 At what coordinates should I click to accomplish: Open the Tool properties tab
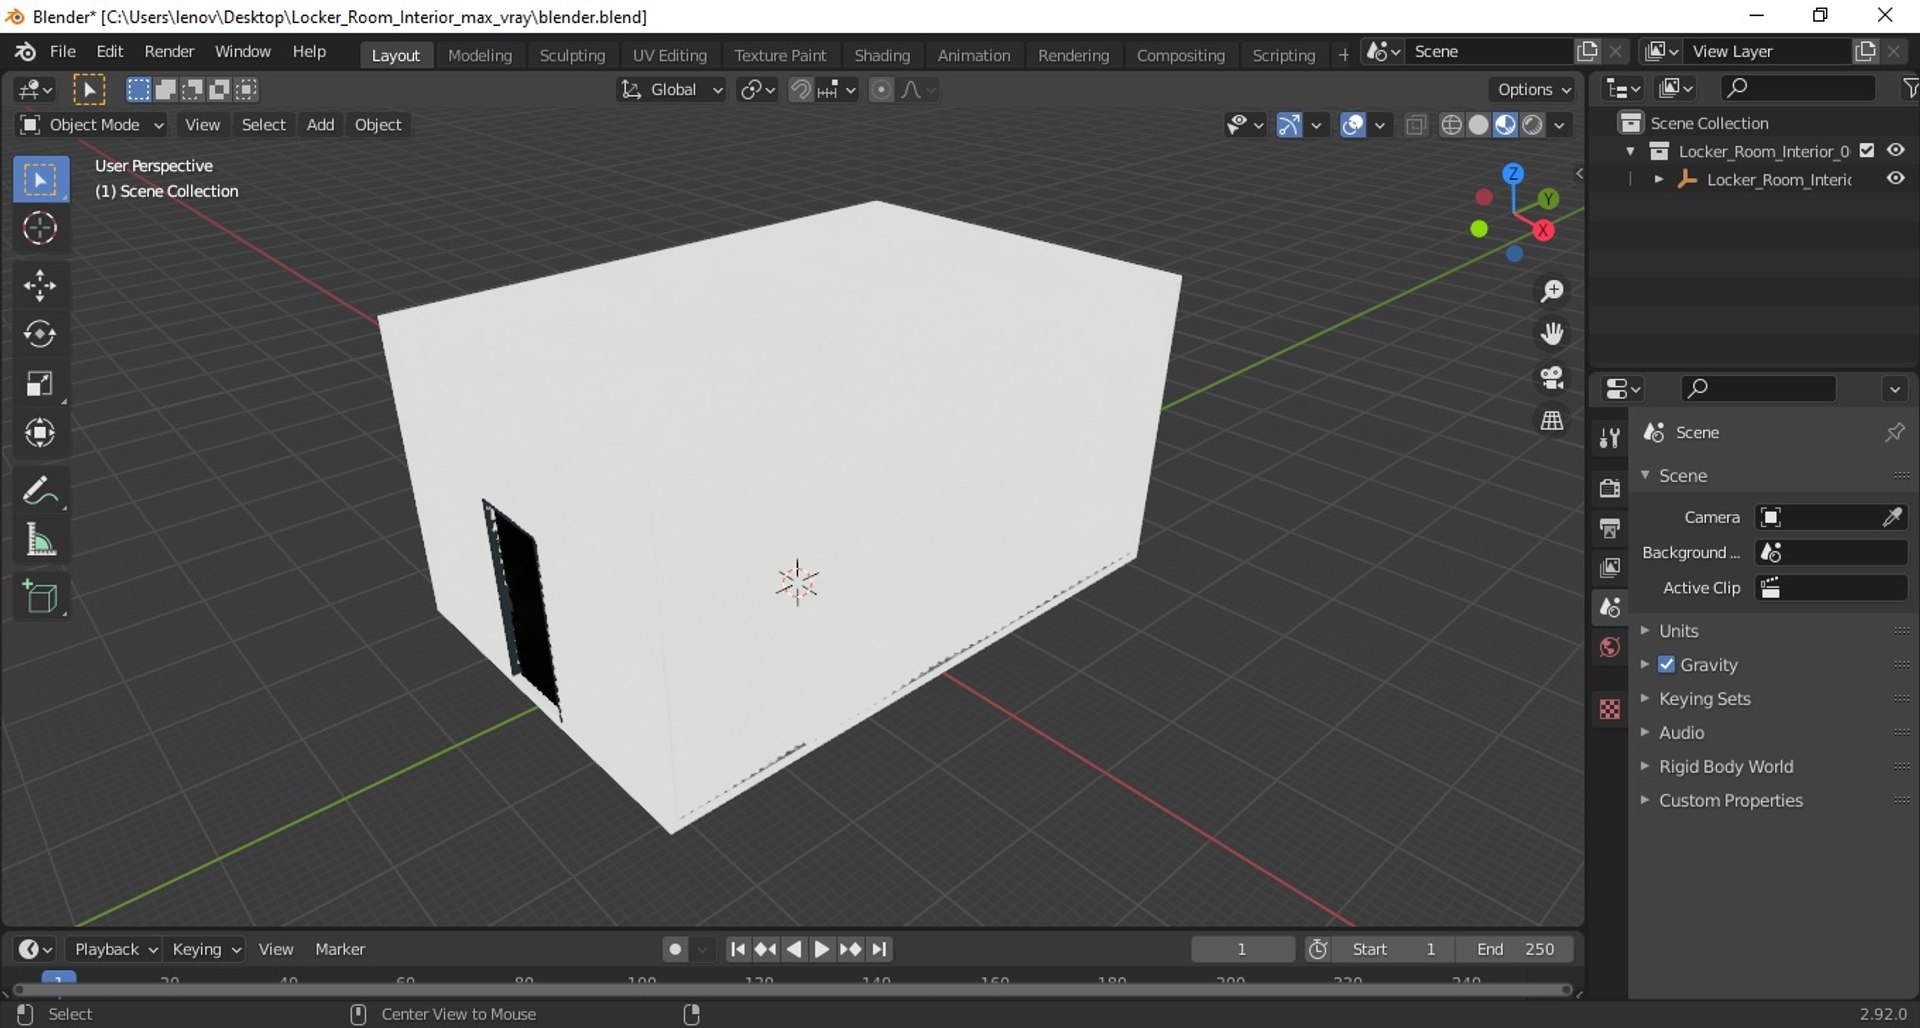pos(1609,438)
